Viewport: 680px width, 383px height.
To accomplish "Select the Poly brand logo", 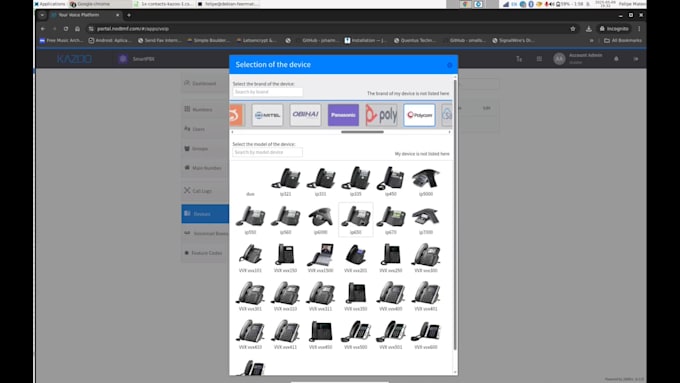I will click(381, 115).
